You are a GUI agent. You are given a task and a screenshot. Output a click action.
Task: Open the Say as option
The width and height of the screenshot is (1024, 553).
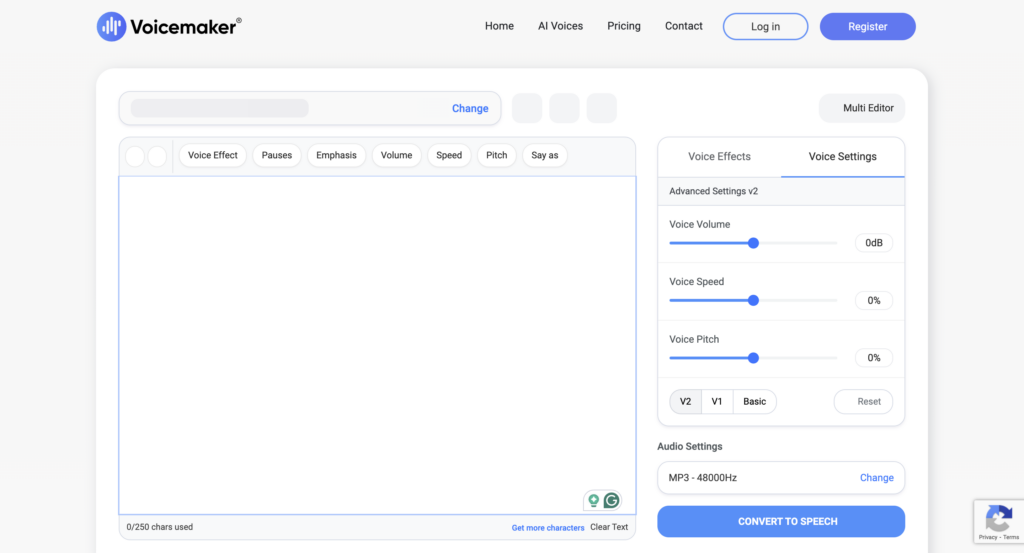click(x=545, y=155)
